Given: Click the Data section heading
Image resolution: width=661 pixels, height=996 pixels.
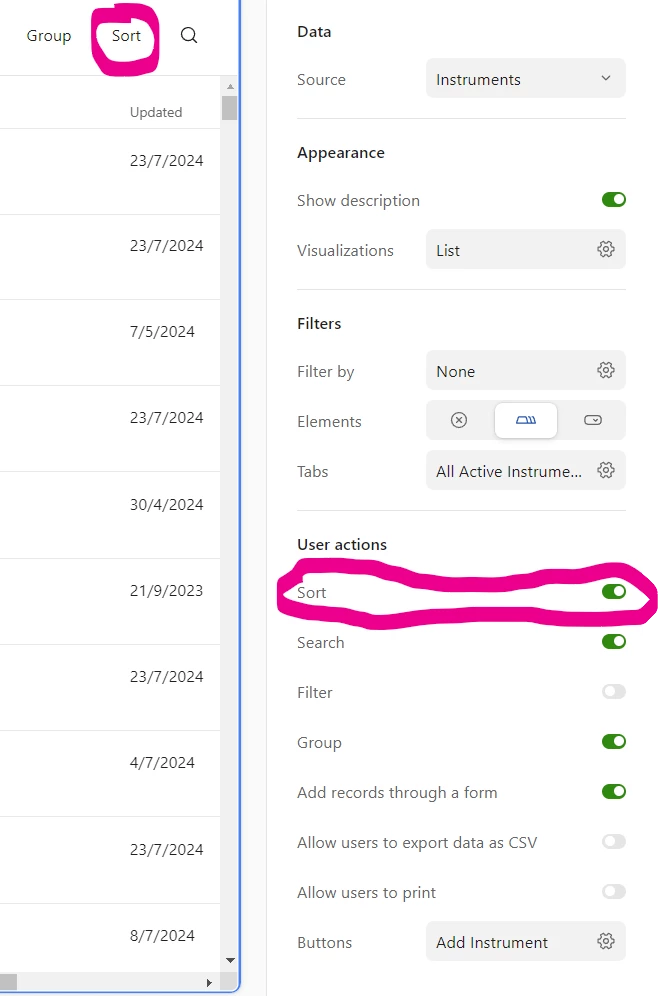Looking at the screenshot, I should pyautogui.click(x=314, y=32).
